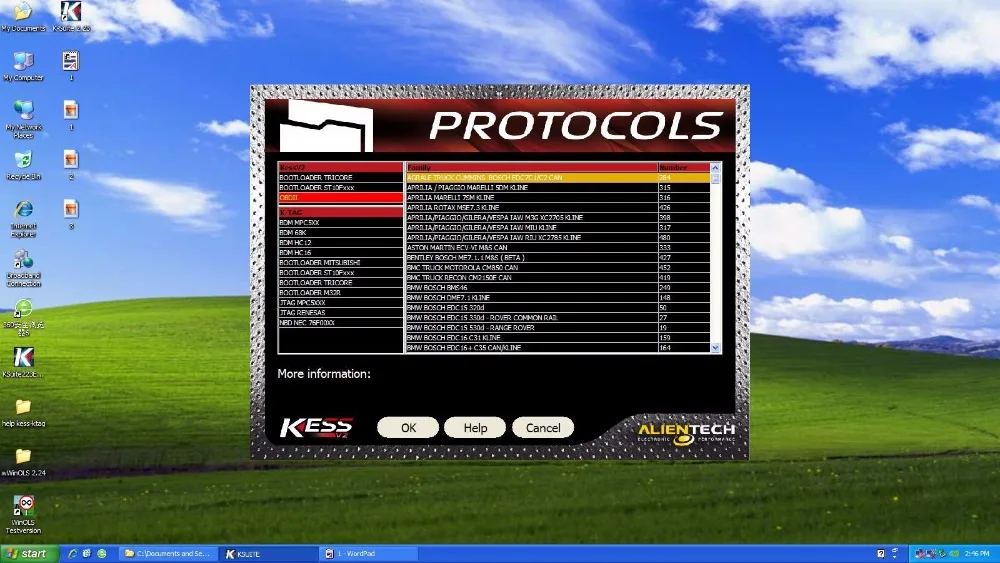This screenshot has width=1000, height=563.
Task: Select BMW BOSCH DME7.1 KLINE row
Action: [x=558, y=298]
